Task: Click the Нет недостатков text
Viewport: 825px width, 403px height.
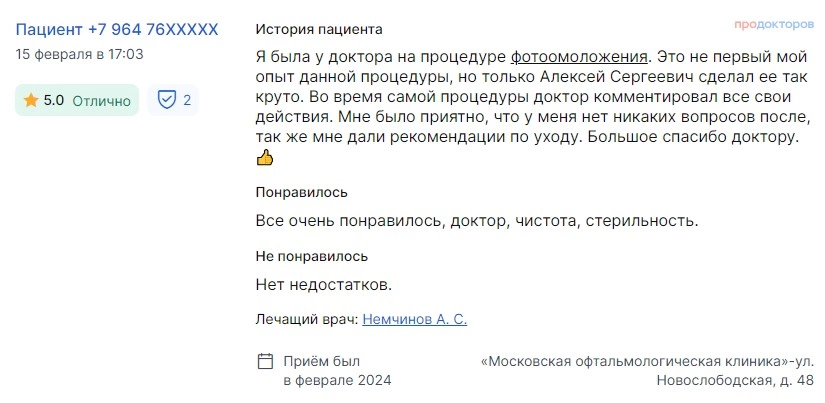Action: (324, 285)
